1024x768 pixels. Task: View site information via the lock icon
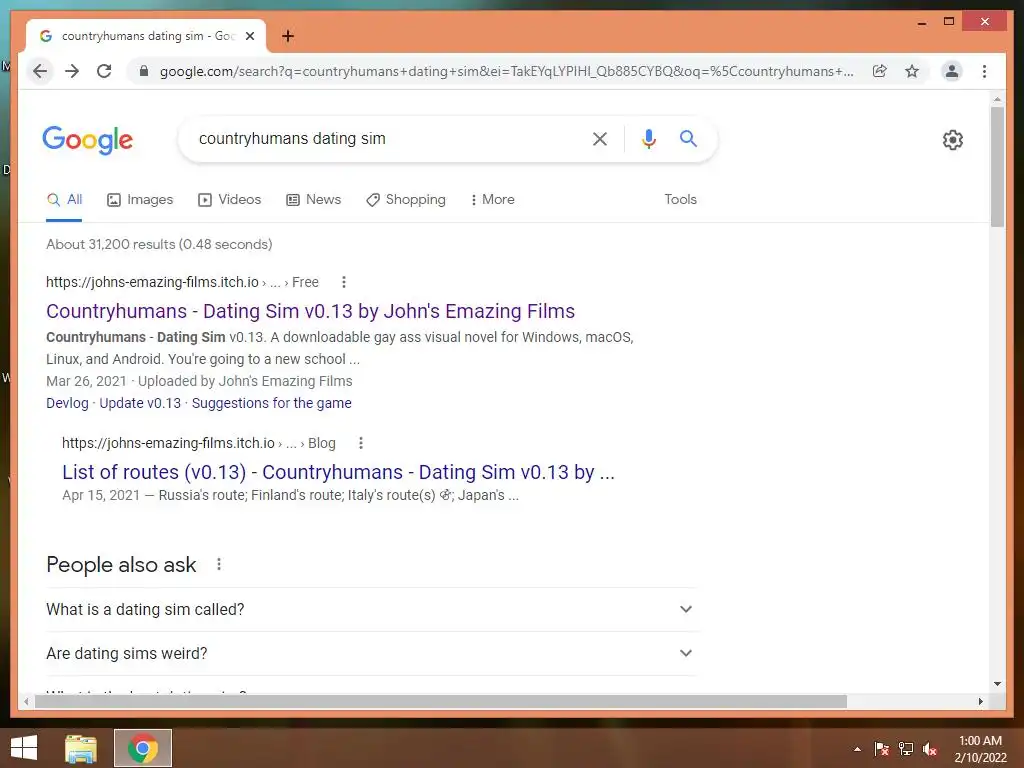(x=144, y=71)
